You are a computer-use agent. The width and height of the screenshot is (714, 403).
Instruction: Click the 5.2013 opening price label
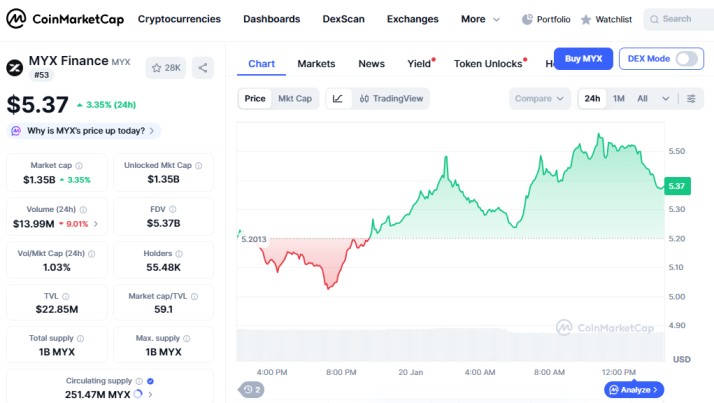254,239
